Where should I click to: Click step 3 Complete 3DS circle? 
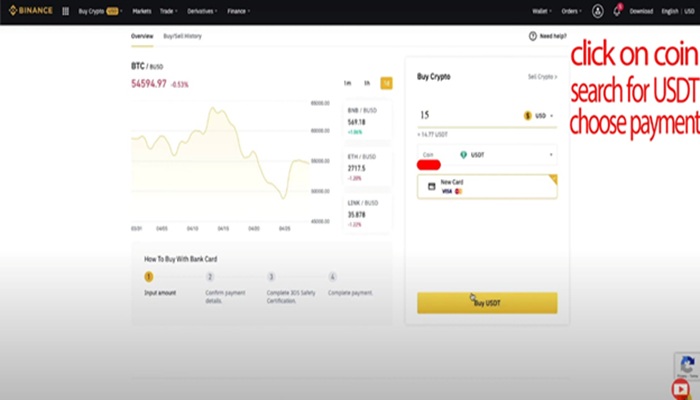pos(271,277)
